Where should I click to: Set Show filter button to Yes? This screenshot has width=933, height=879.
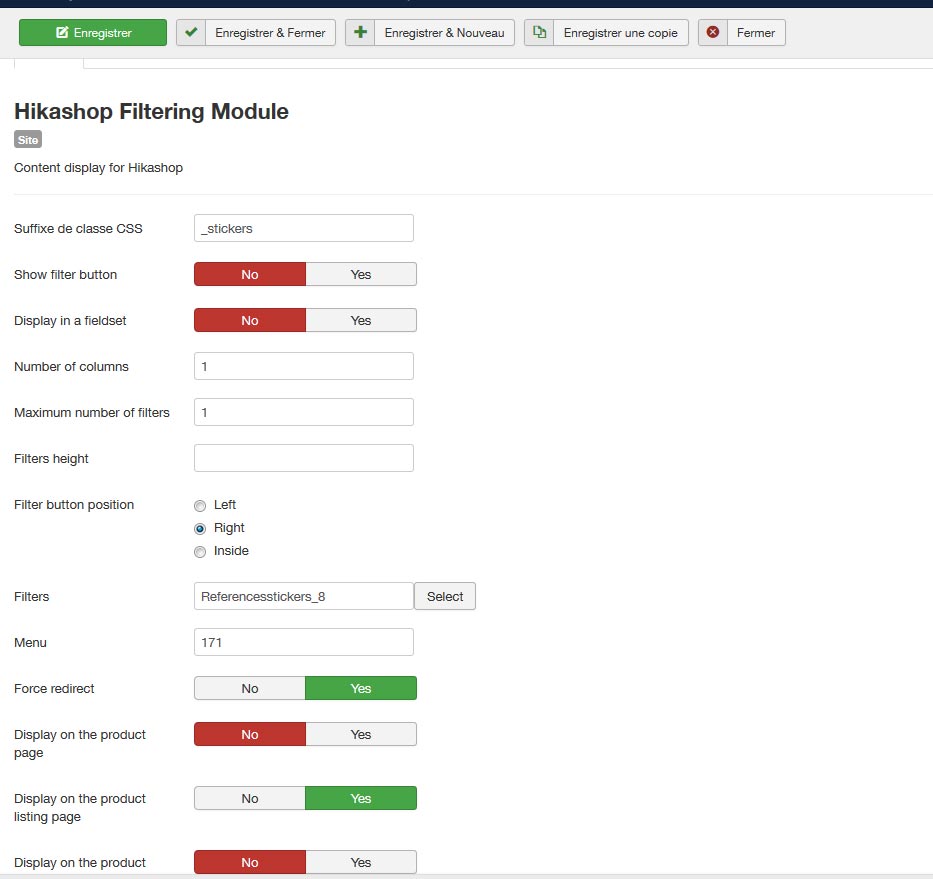click(361, 274)
